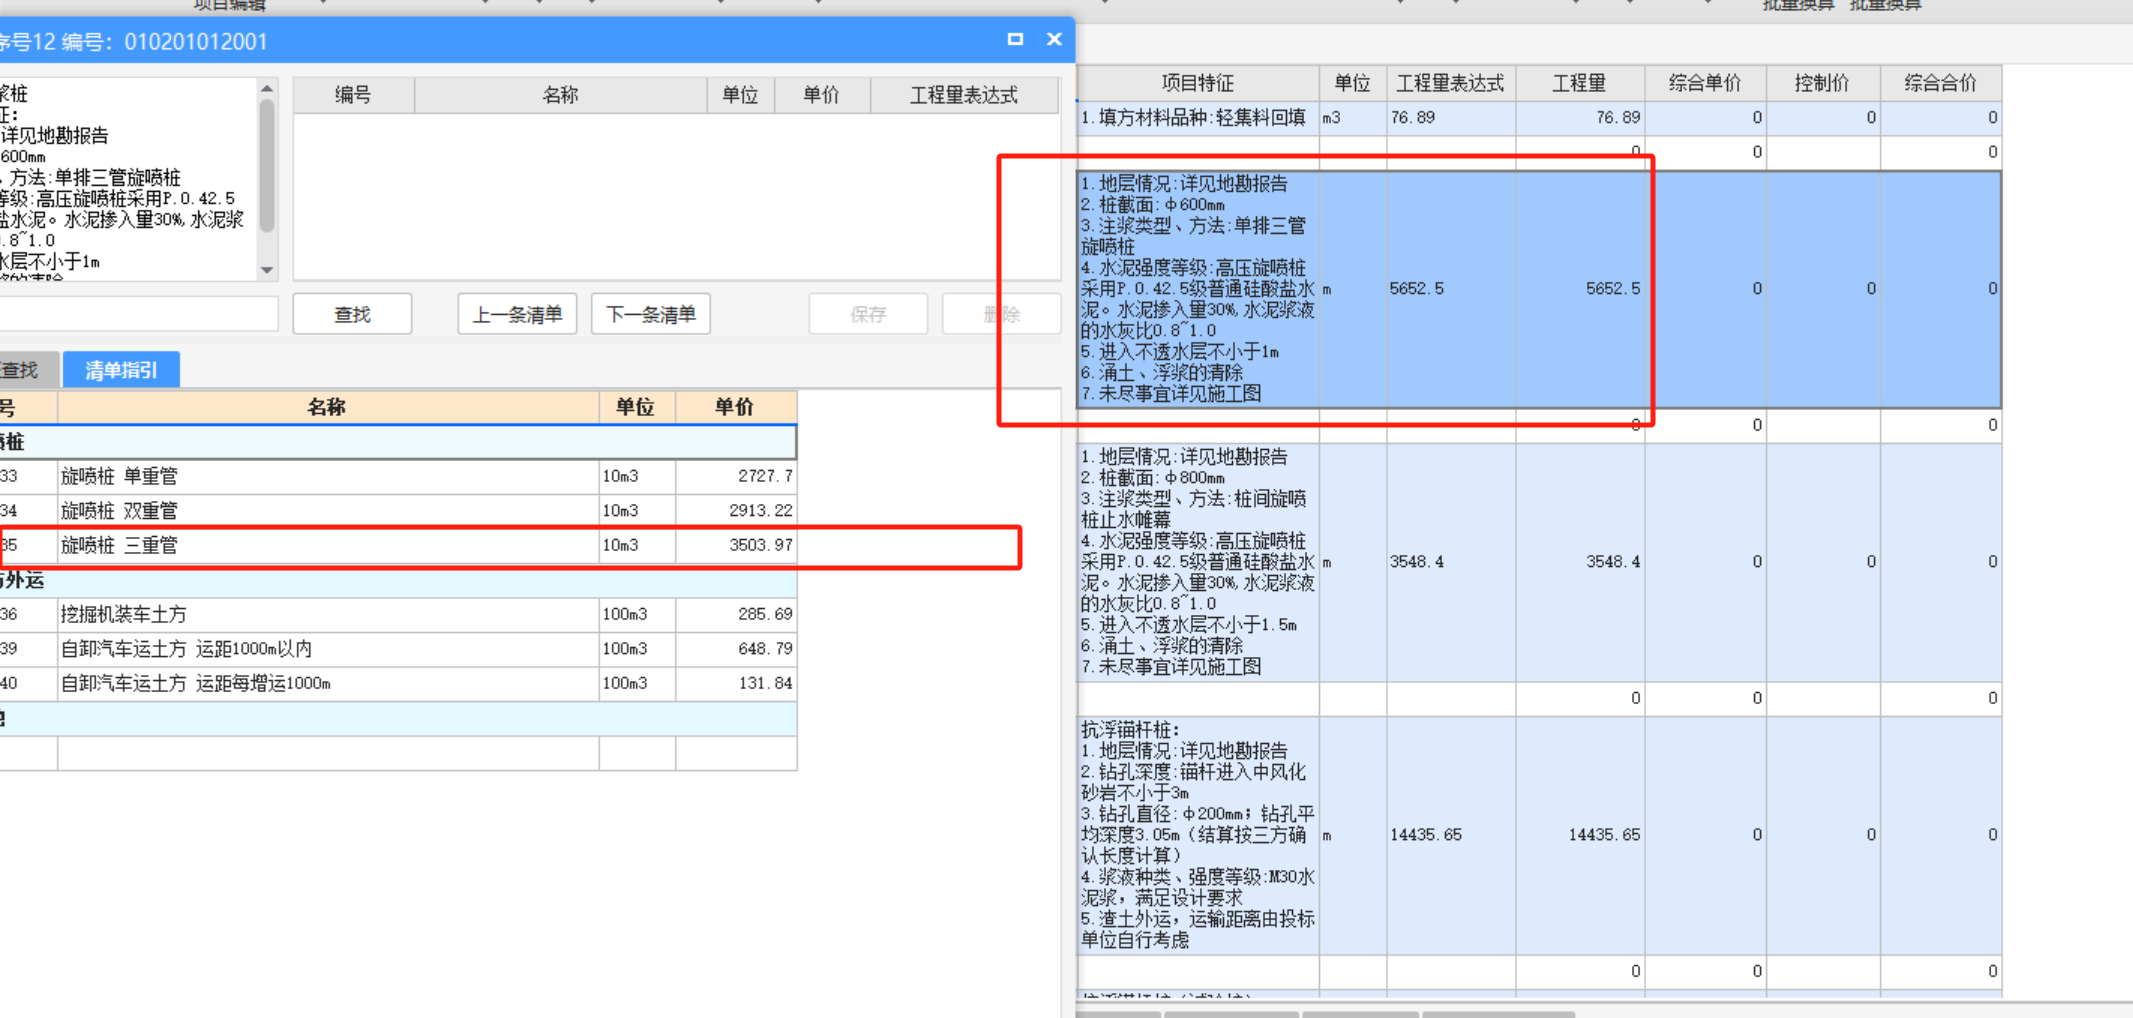Click quantity expression 14435.65 cell
The height and width of the screenshot is (1018, 2133).
[1450, 835]
